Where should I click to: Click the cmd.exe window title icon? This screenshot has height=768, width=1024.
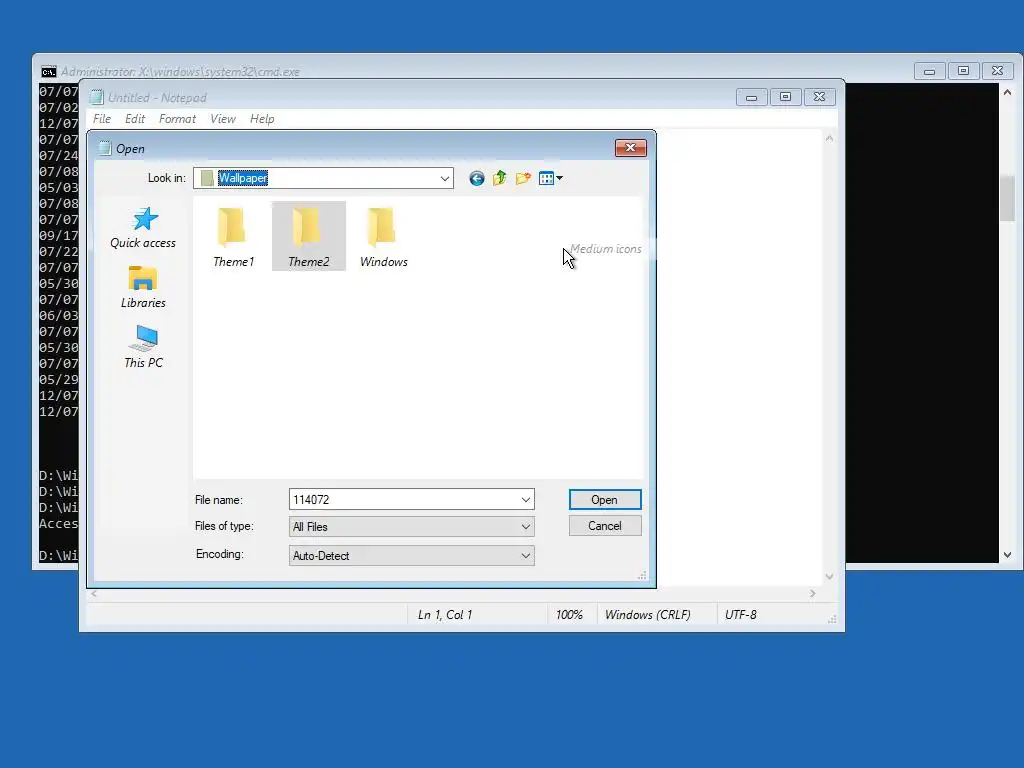(x=48, y=72)
